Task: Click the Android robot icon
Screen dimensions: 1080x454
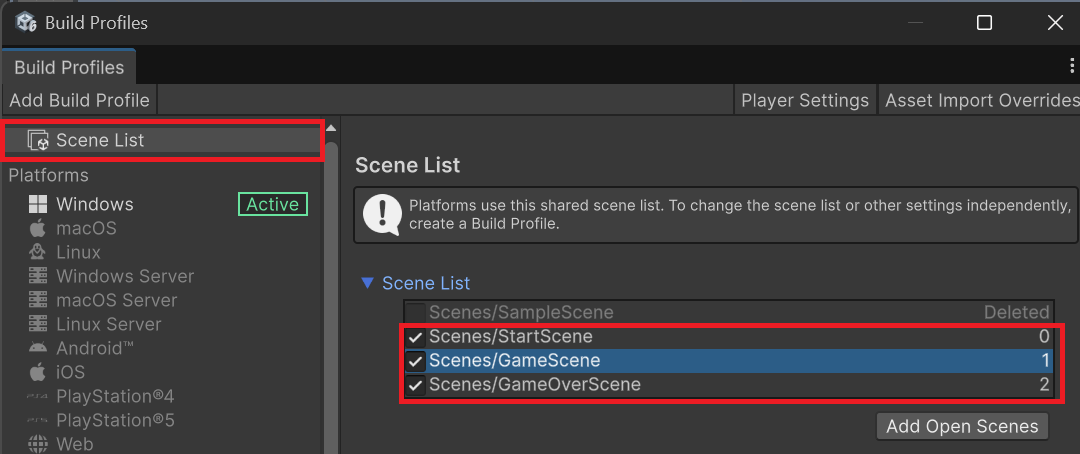Action: 37,348
